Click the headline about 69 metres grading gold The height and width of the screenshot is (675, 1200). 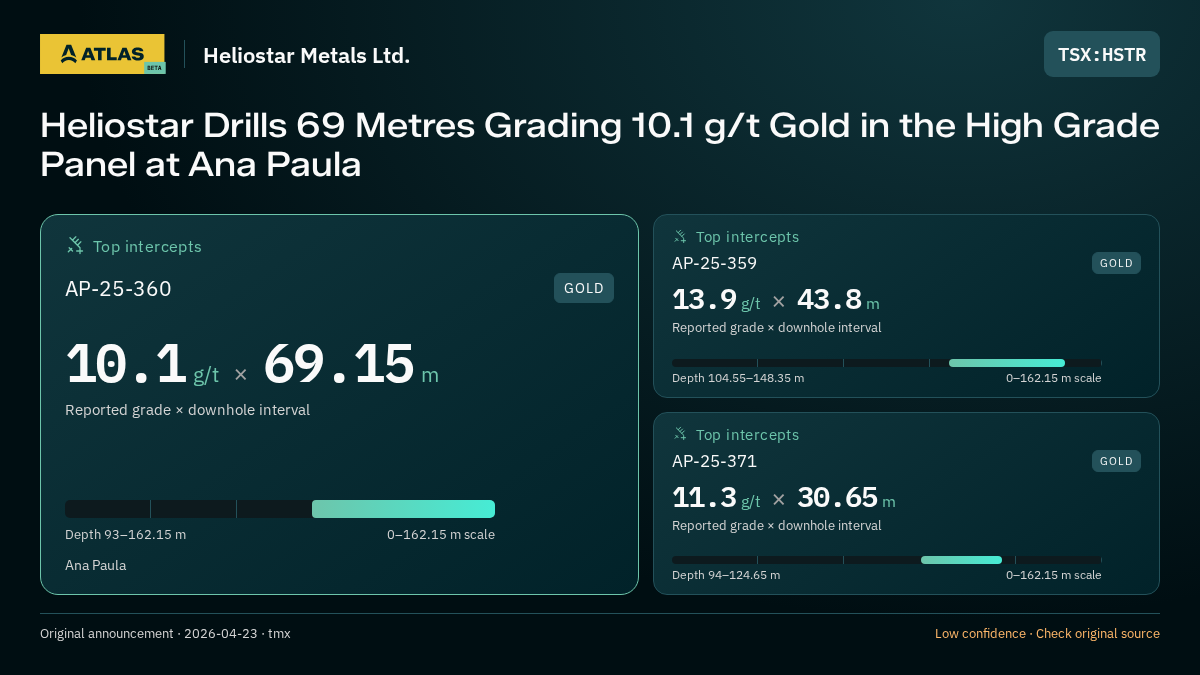[600, 145]
